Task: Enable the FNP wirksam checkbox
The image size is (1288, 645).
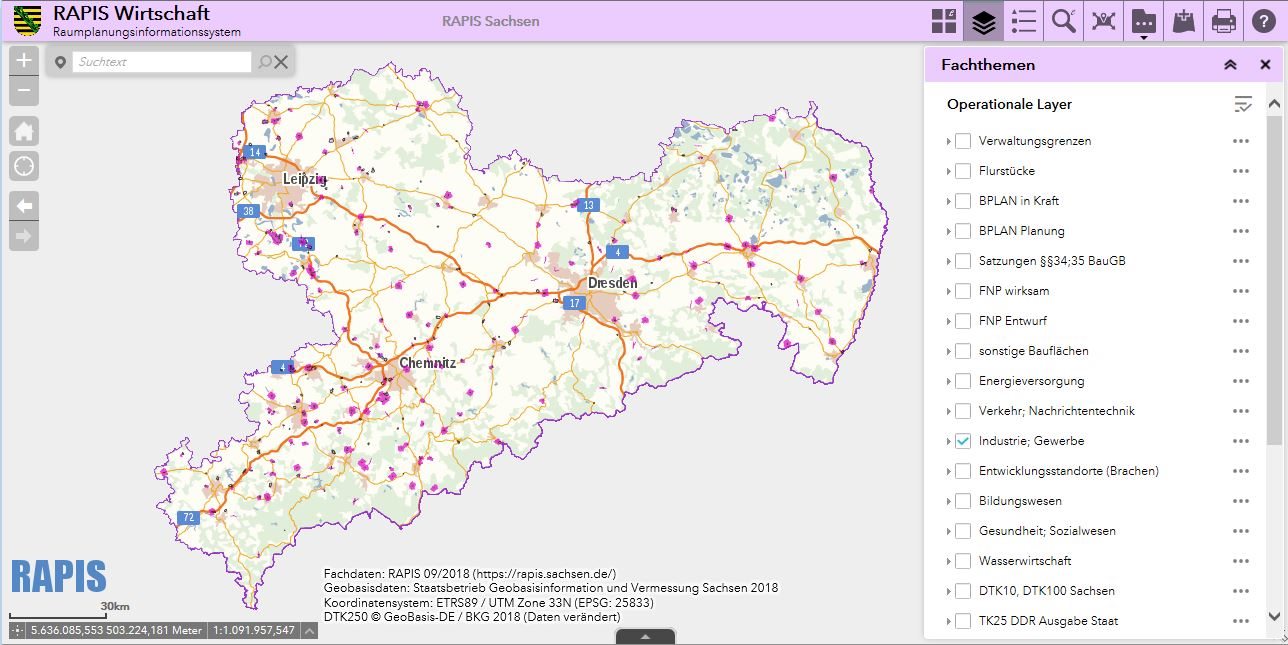Action: tap(963, 291)
